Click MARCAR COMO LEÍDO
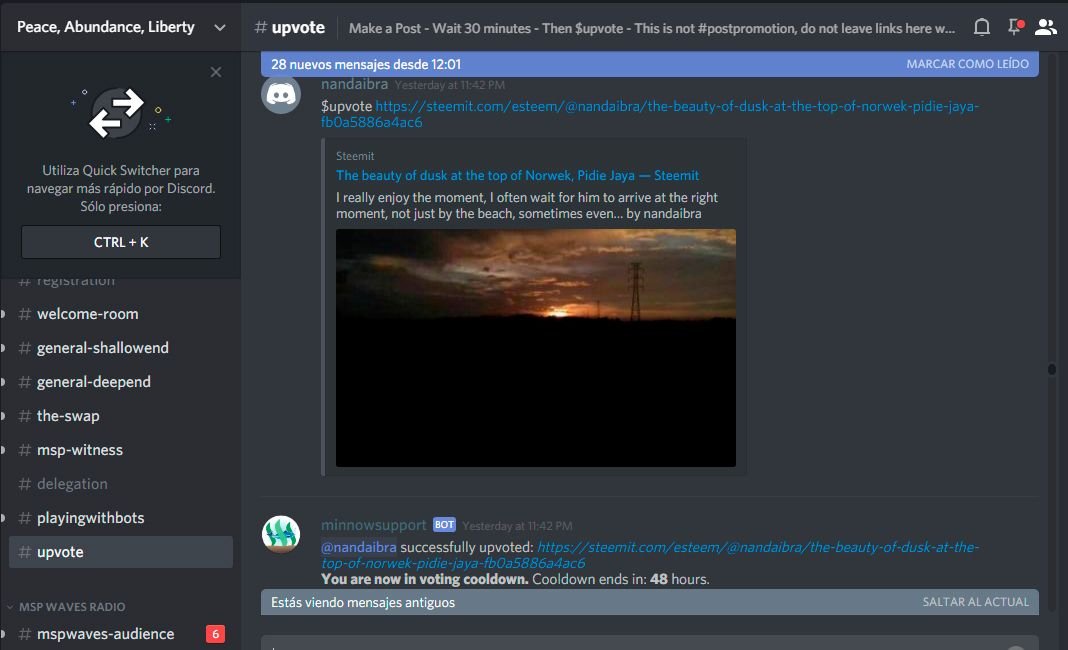 (x=967, y=64)
